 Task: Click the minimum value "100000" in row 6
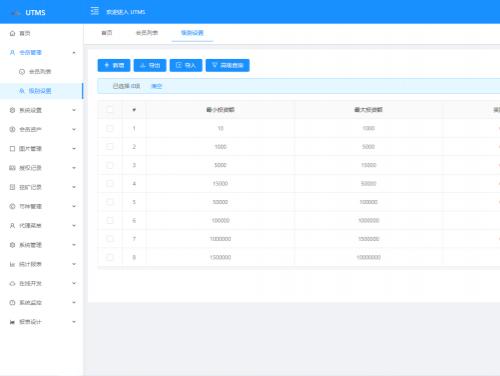220,220
